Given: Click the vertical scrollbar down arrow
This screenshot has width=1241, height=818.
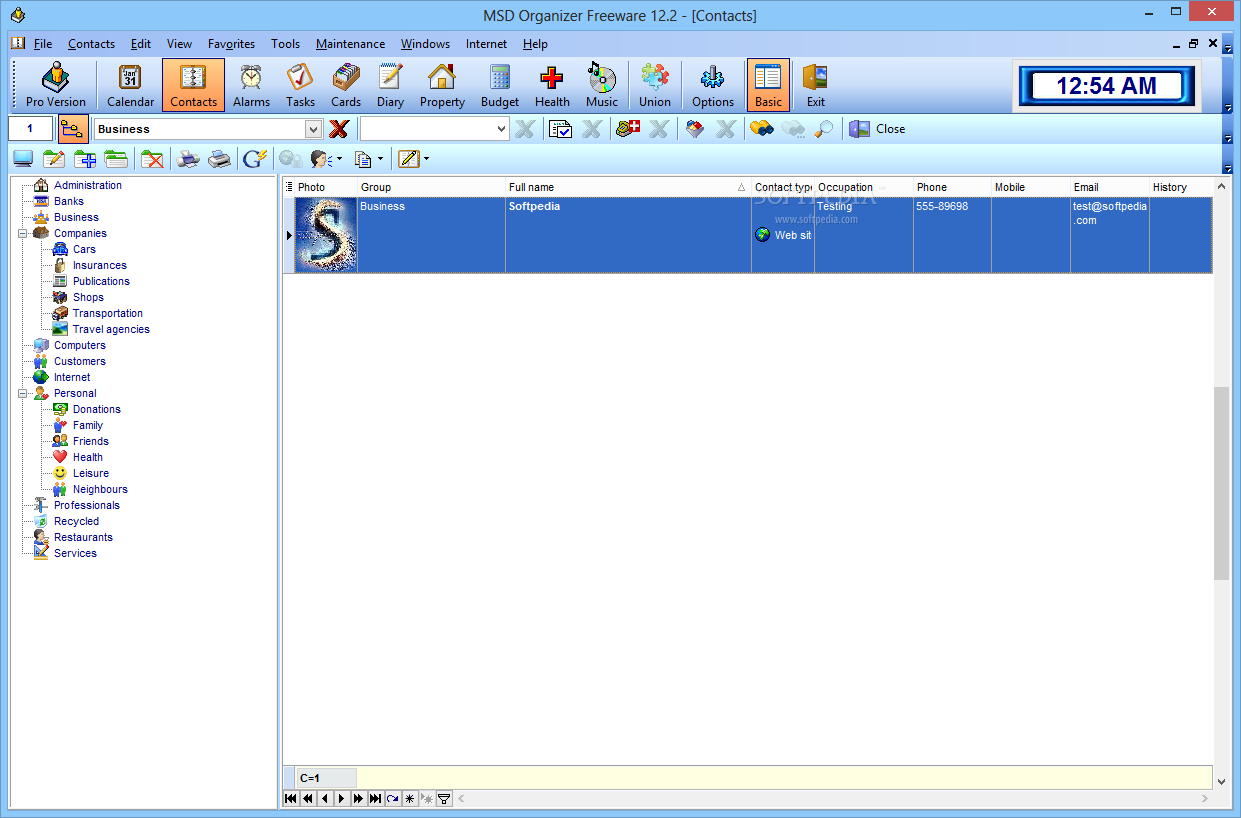Looking at the screenshot, I should point(1221,781).
